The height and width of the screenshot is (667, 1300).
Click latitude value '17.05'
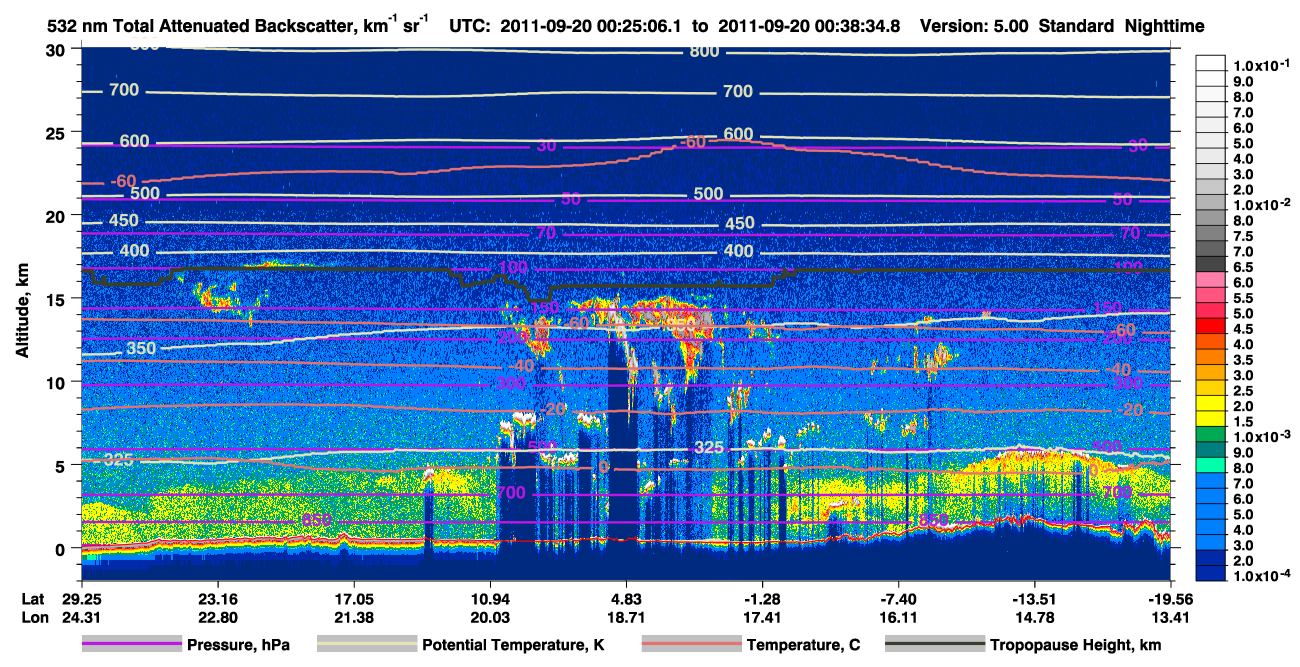[x=354, y=598]
